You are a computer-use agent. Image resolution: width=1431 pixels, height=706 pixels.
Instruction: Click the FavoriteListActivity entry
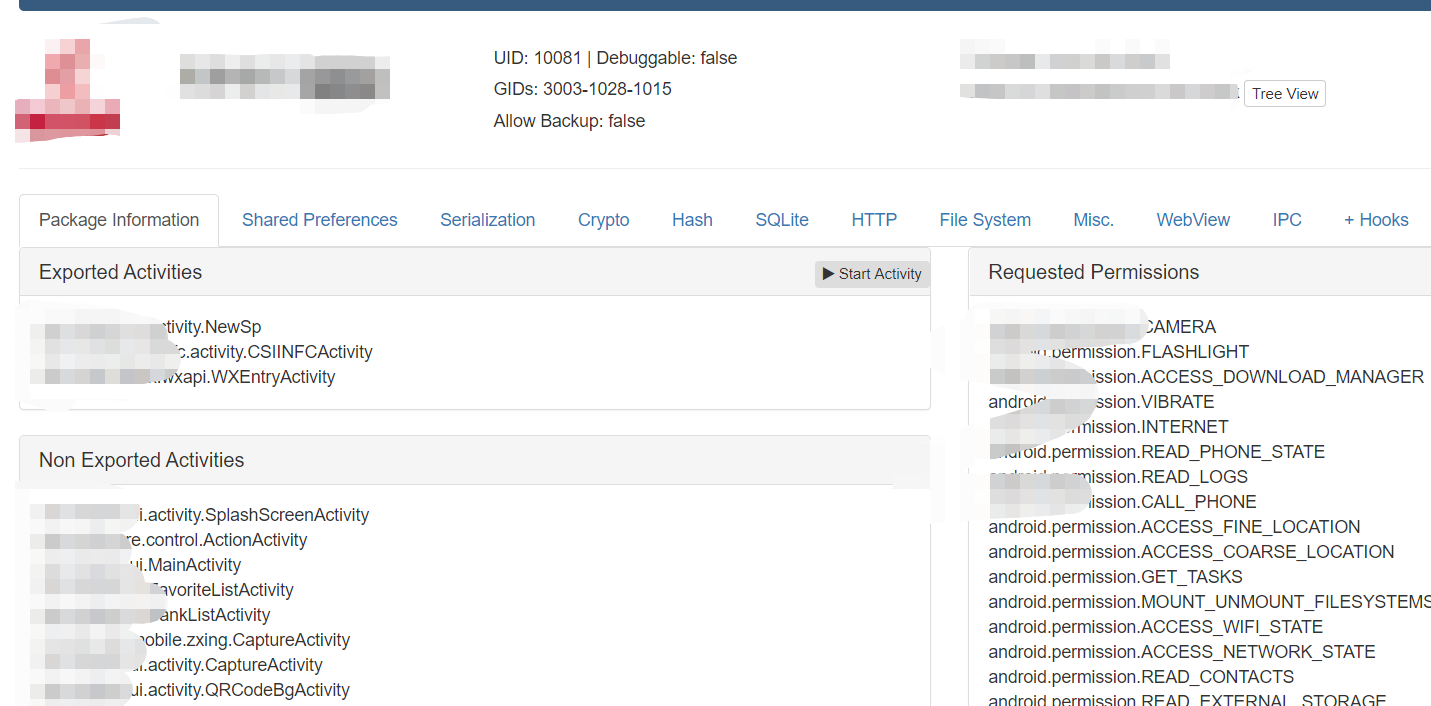tap(162, 590)
